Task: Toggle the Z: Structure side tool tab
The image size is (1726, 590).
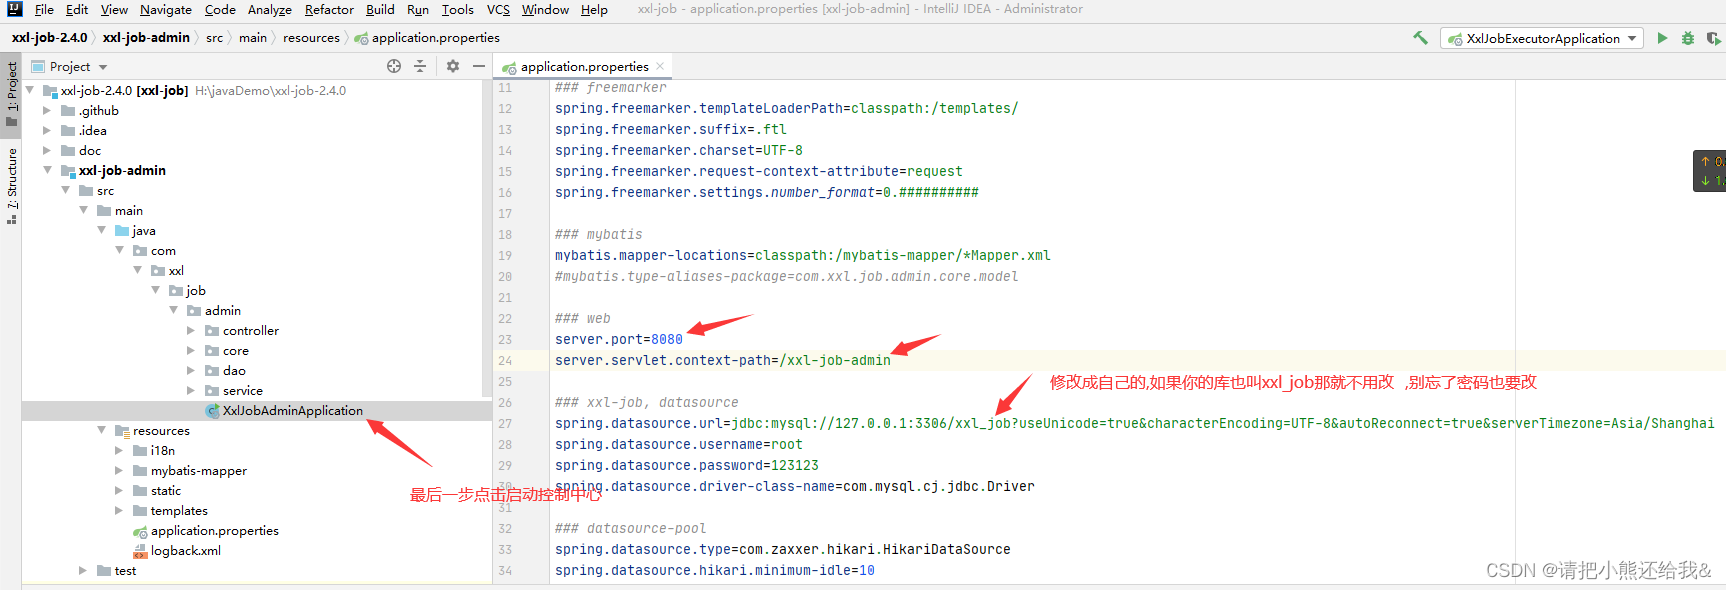Action: point(12,185)
